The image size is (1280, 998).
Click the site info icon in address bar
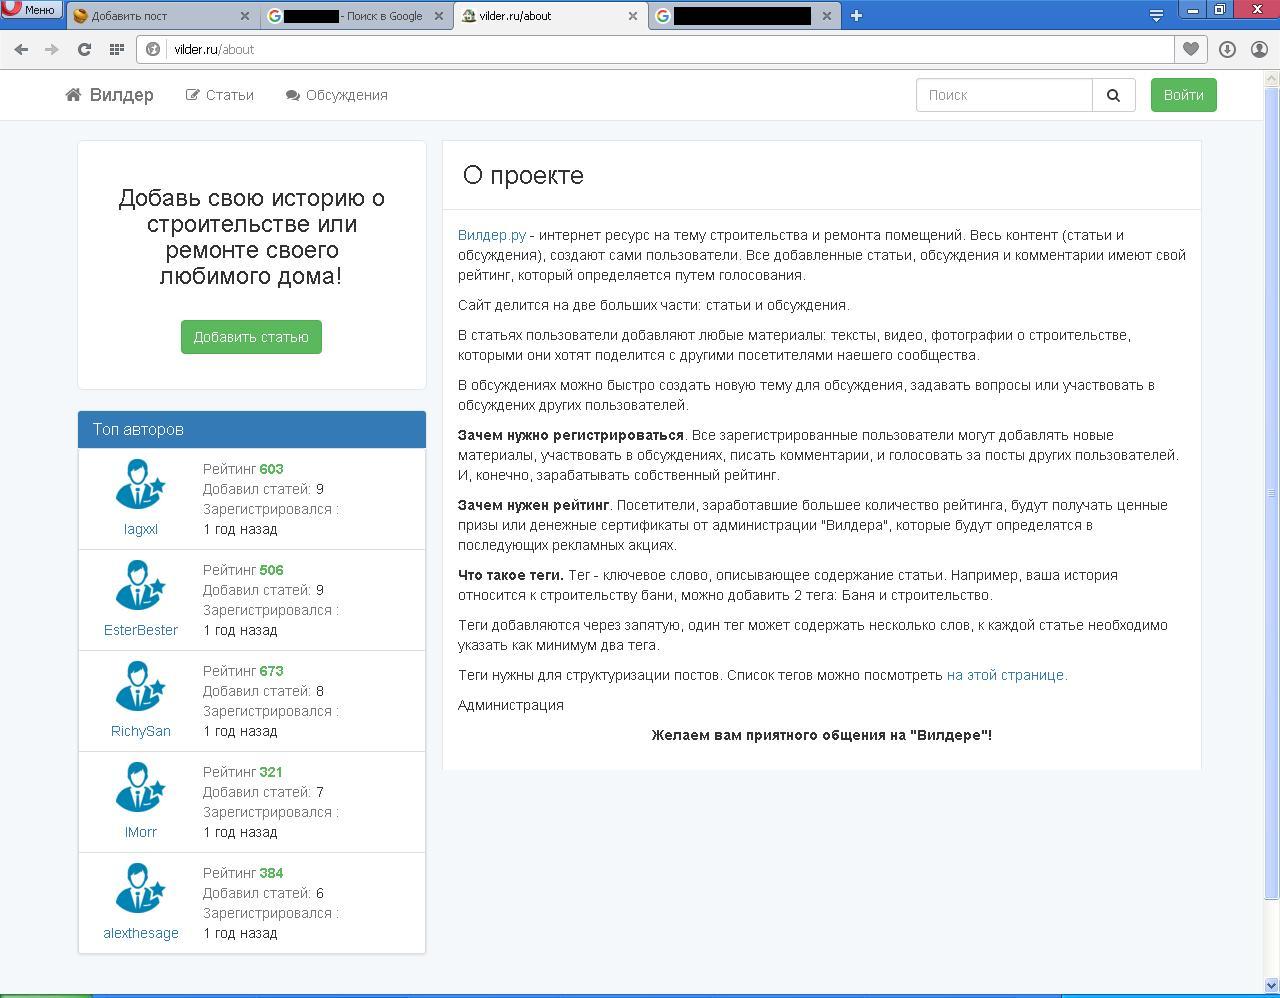click(x=153, y=49)
